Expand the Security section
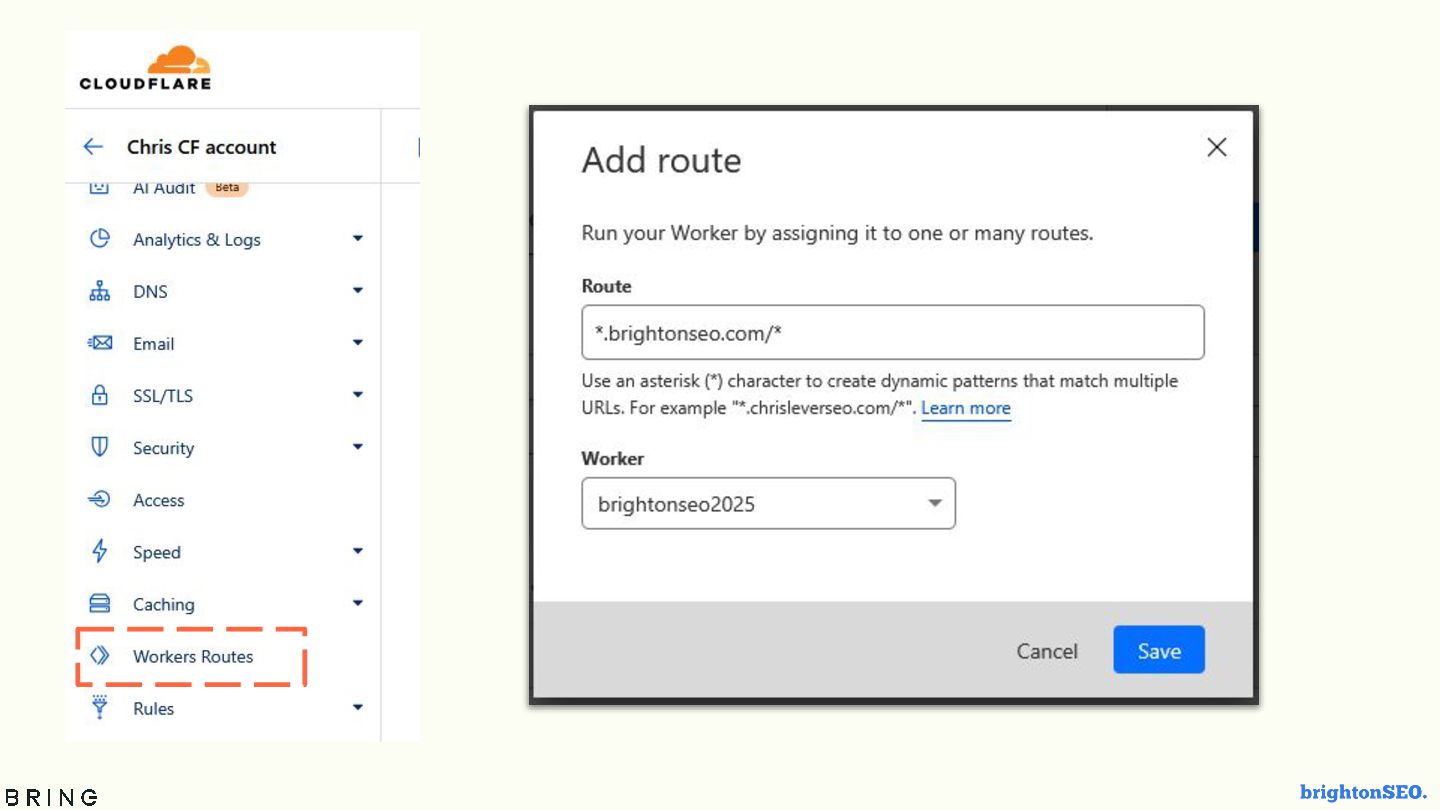The image size is (1440, 810). (357, 447)
